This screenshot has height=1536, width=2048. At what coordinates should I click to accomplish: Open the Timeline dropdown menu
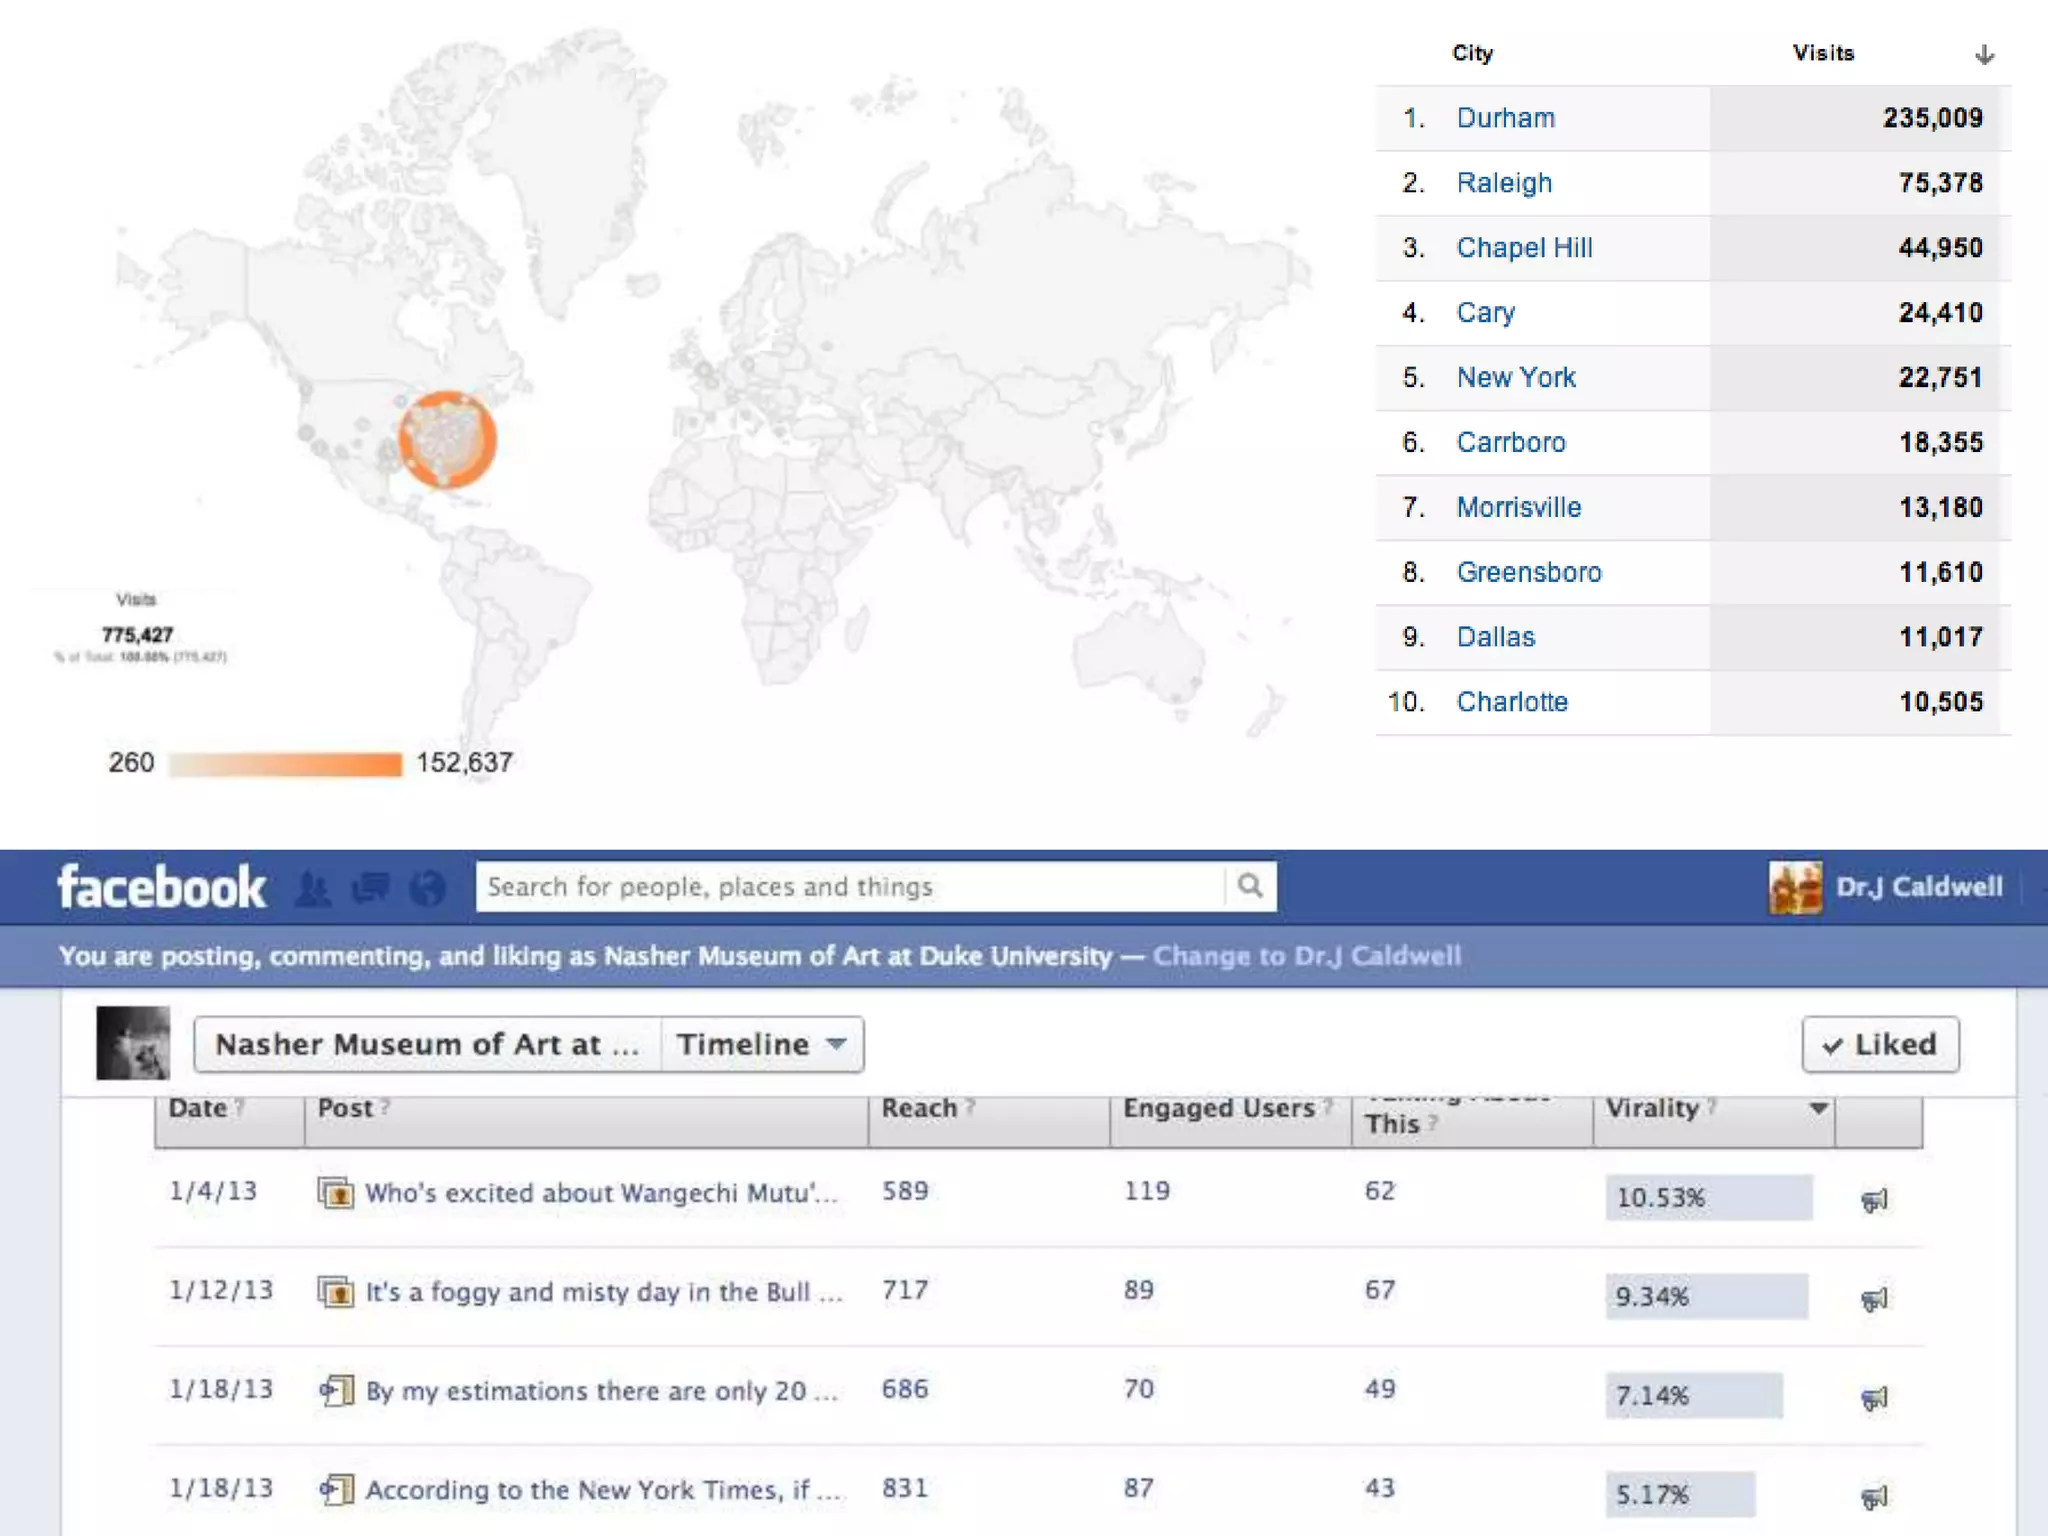click(x=762, y=1044)
